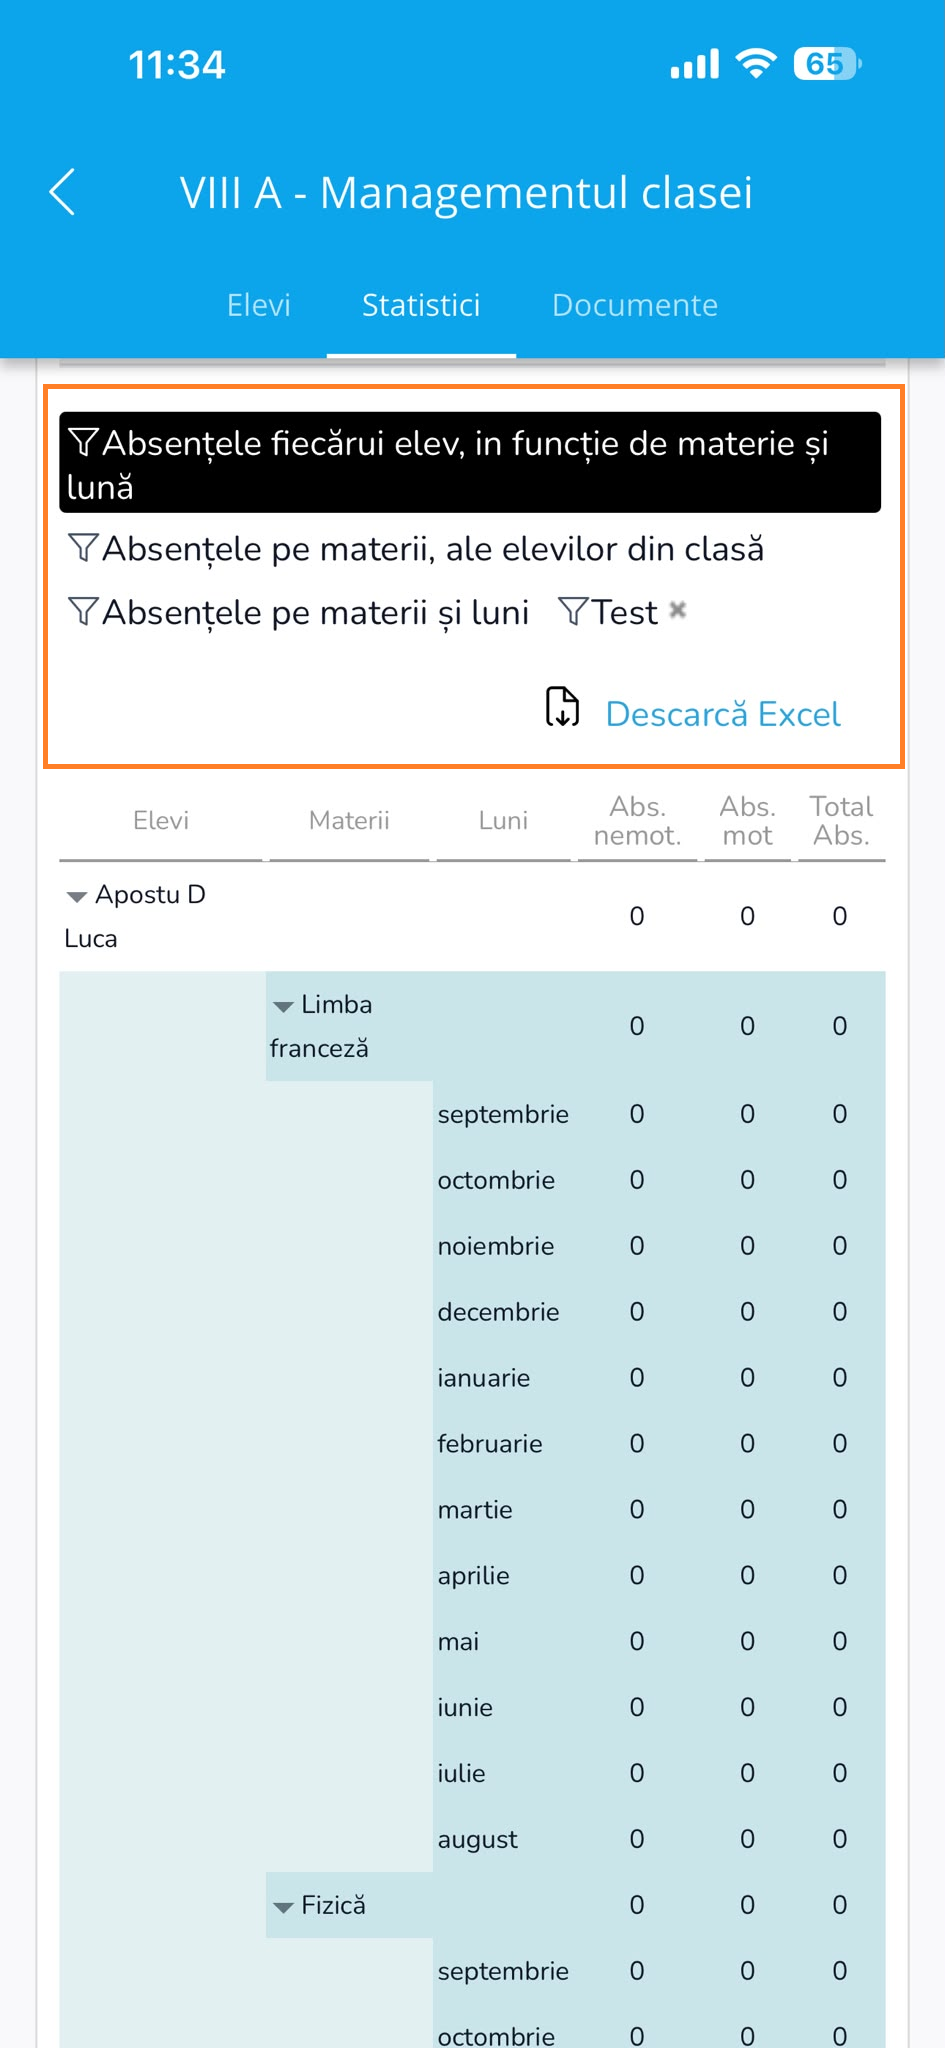
Task: Click the funnel icon beside Absențele pe materii și luni
Action: coord(84,611)
